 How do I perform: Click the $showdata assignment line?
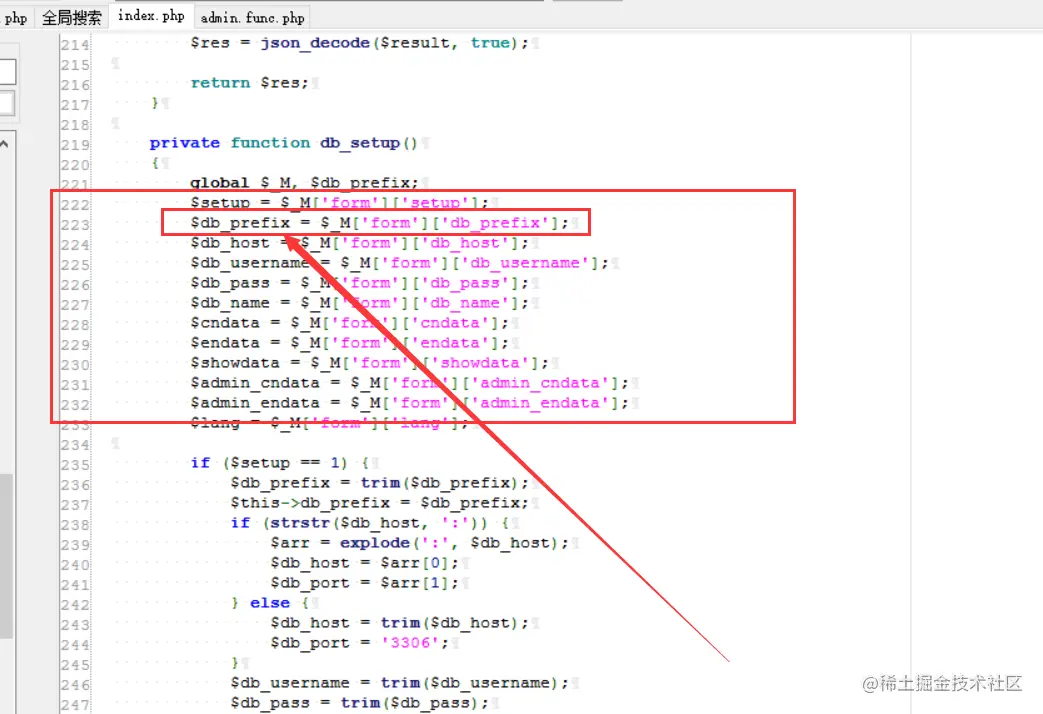pos(369,363)
